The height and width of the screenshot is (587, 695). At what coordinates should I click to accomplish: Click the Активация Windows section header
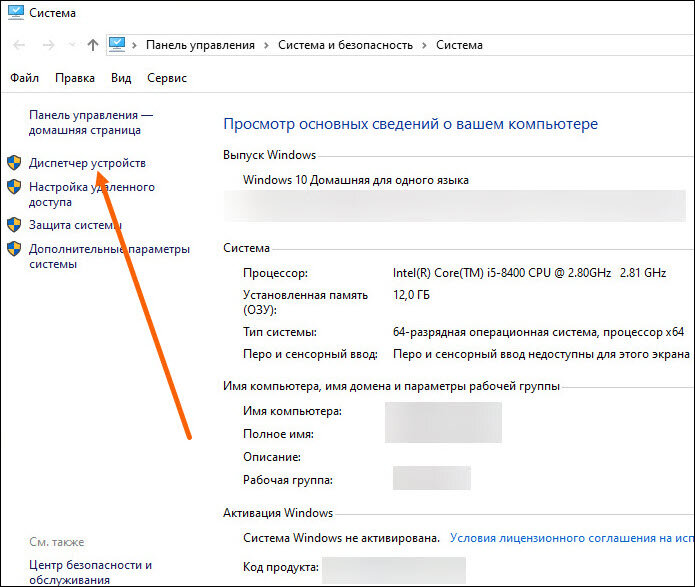click(278, 513)
